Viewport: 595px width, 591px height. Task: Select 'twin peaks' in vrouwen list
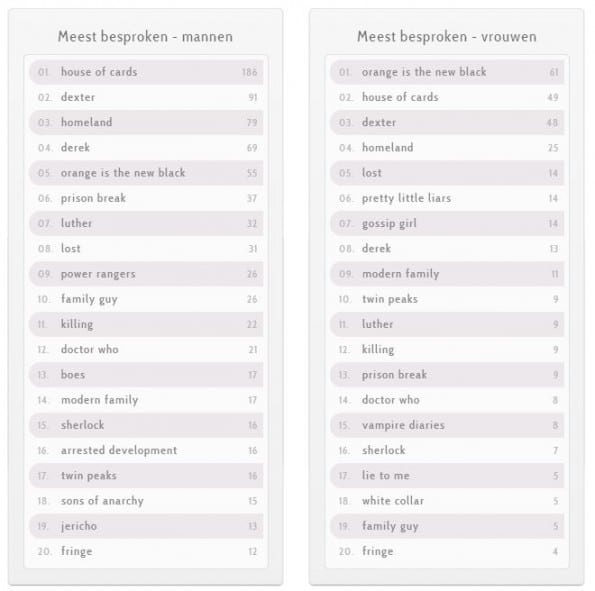pos(447,299)
